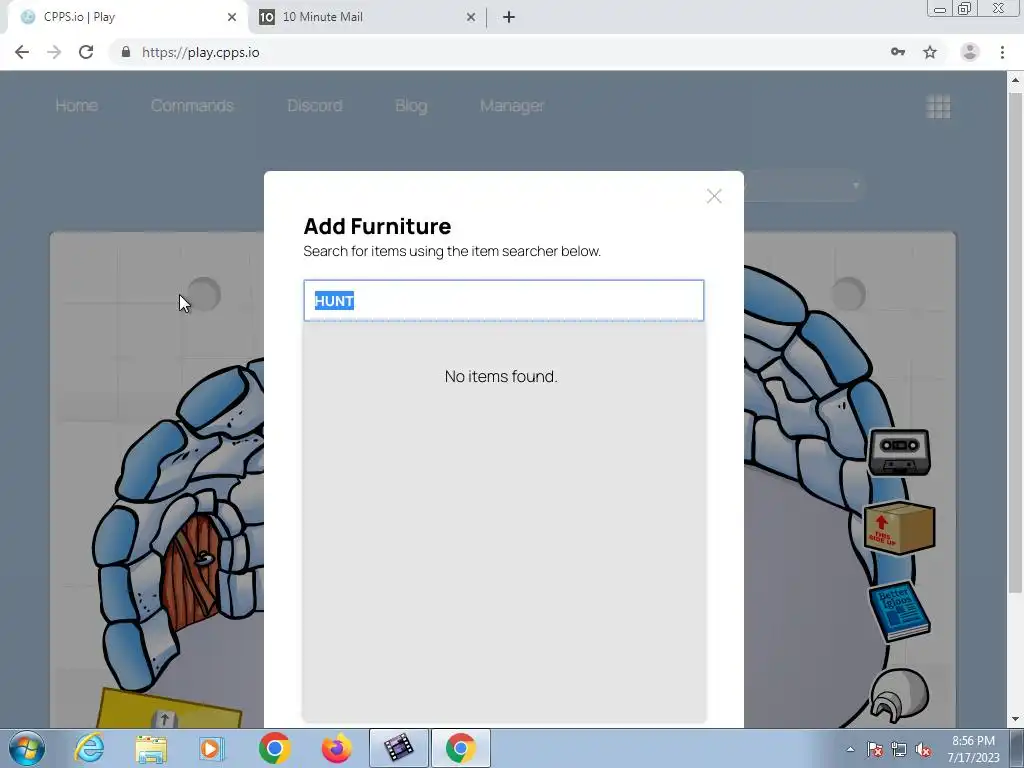The width and height of the screenshot is (1024, 768).
Task: Click the scrollbar up arrow
Action: pos(1015,81)
